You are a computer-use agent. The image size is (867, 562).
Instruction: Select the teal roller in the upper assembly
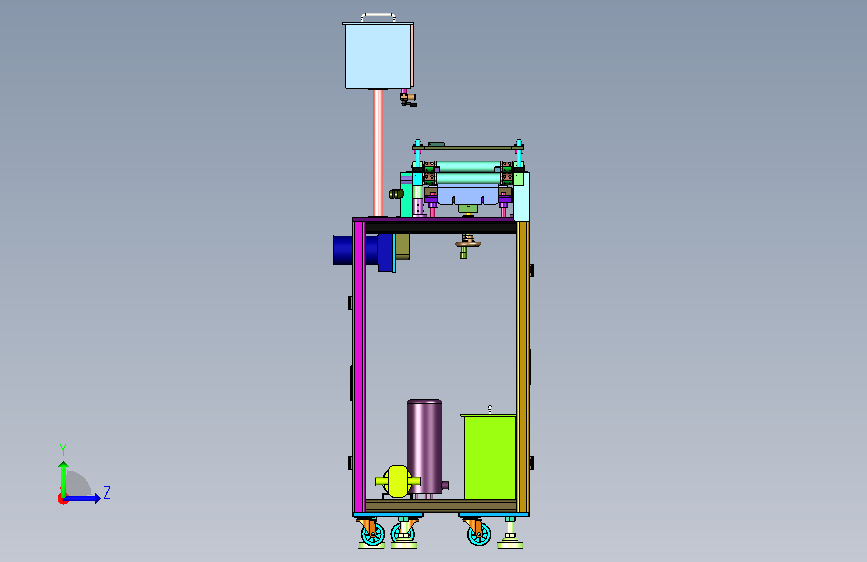(468, 166)
